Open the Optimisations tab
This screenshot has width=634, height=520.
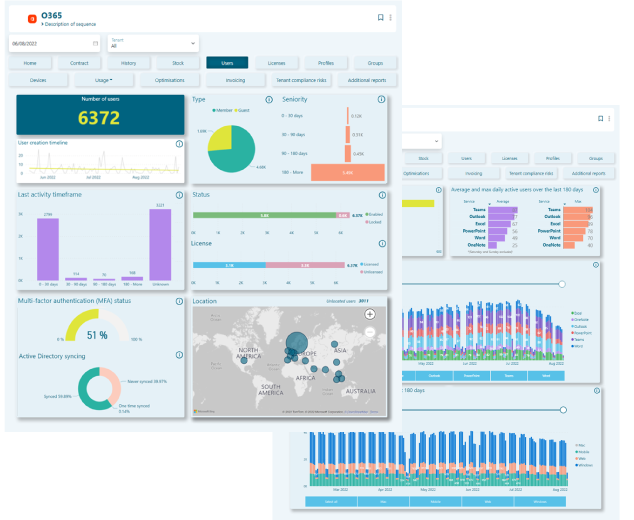point(170,80)
